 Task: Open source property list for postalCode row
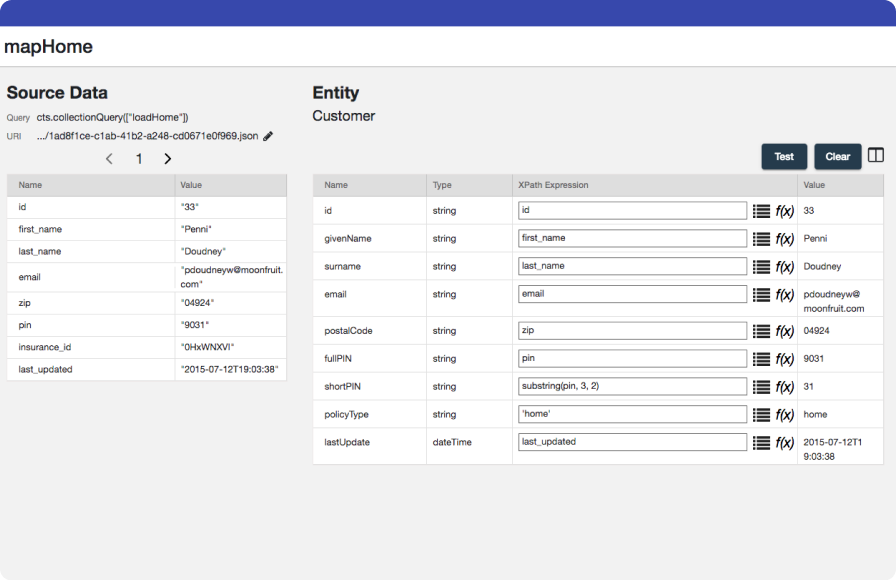tap(761, 331)
